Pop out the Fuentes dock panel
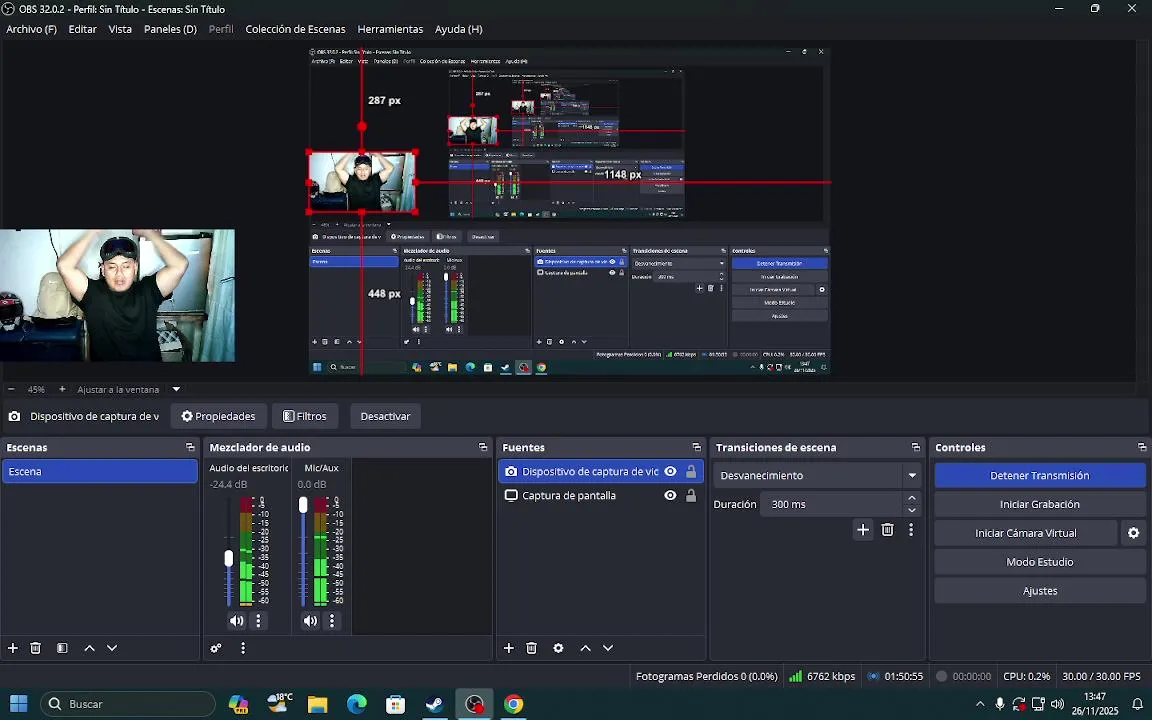Image resolution: width=1152 pixels, height=720 pixels. click(x=696, y=447)
